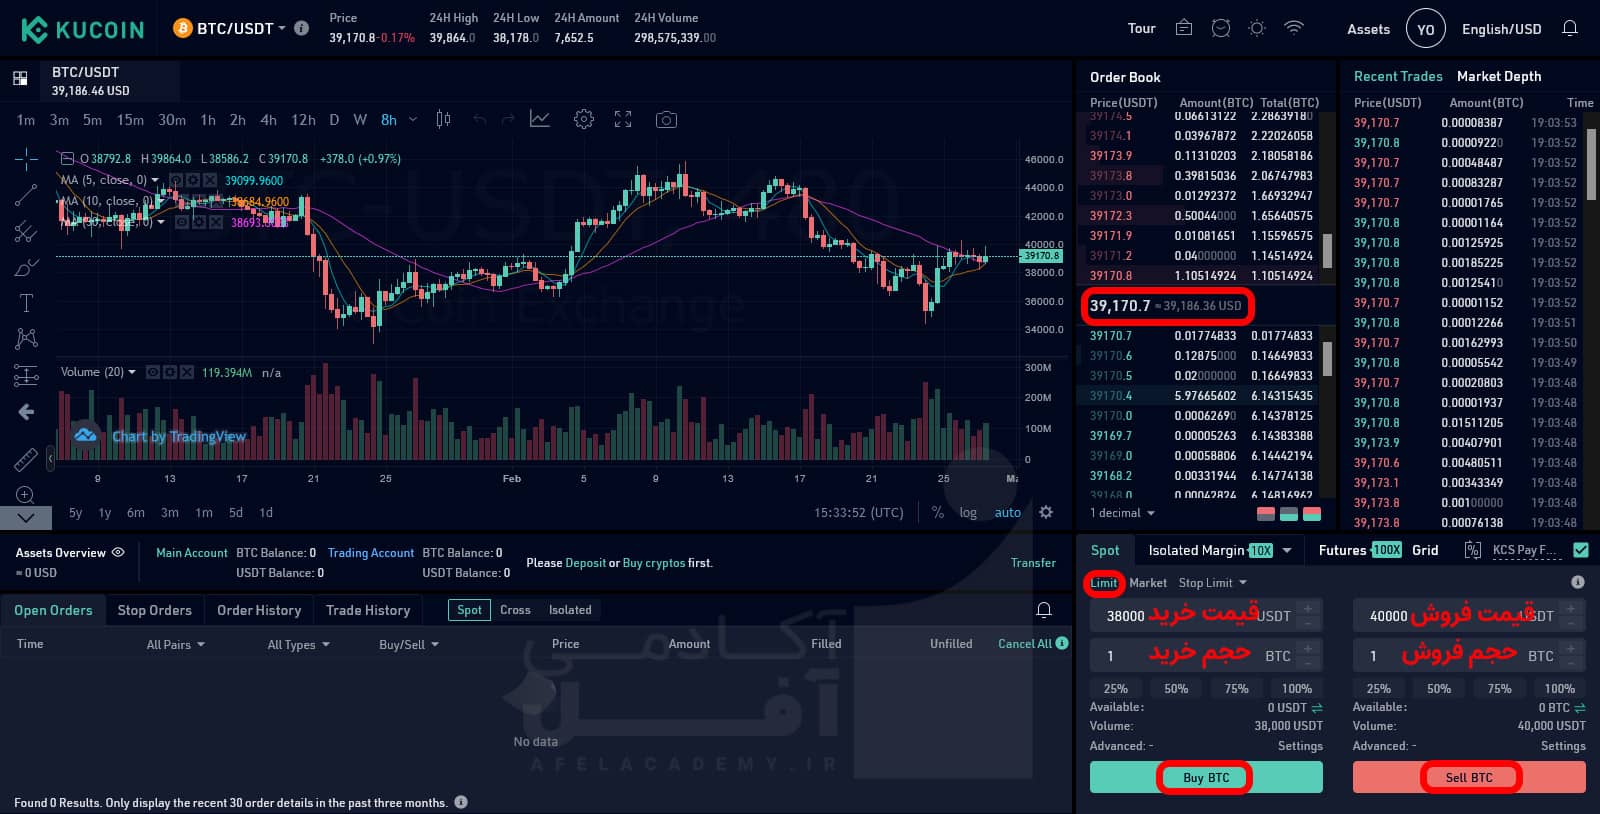Viewport: 1600px width, 814px height.
Task: Open the BTC/USDT pair info icon
Action: coord(301,28)
